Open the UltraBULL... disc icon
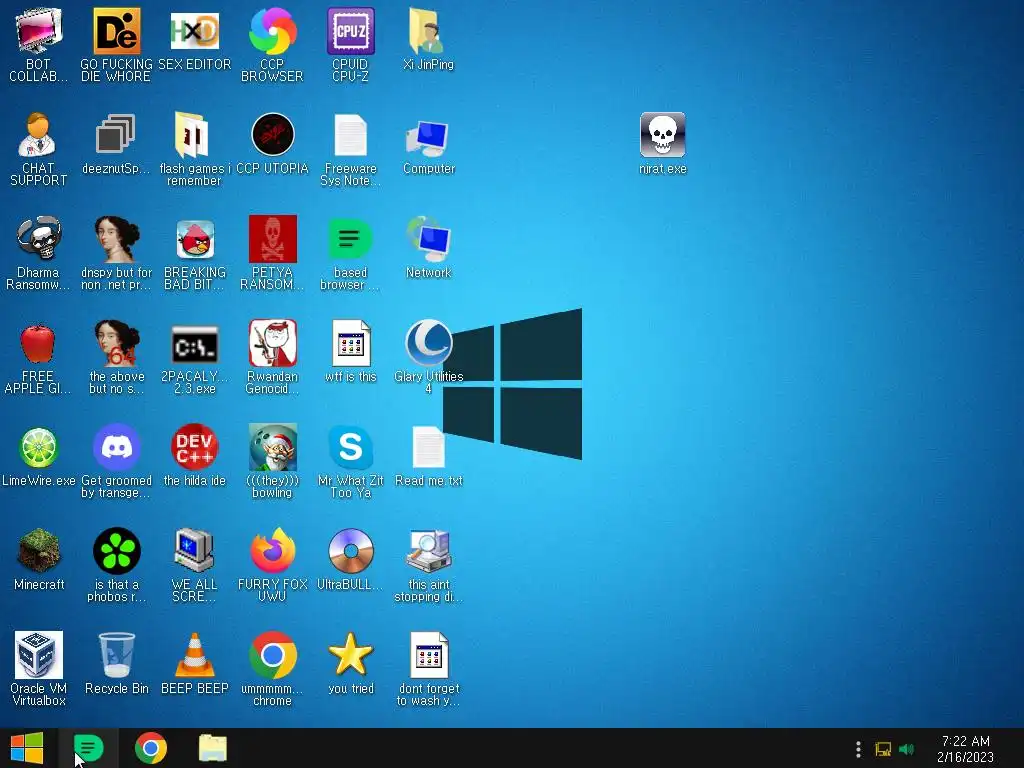Image resolution: width=1024 pixels, height=768 pixels. [x=351, y=560]
